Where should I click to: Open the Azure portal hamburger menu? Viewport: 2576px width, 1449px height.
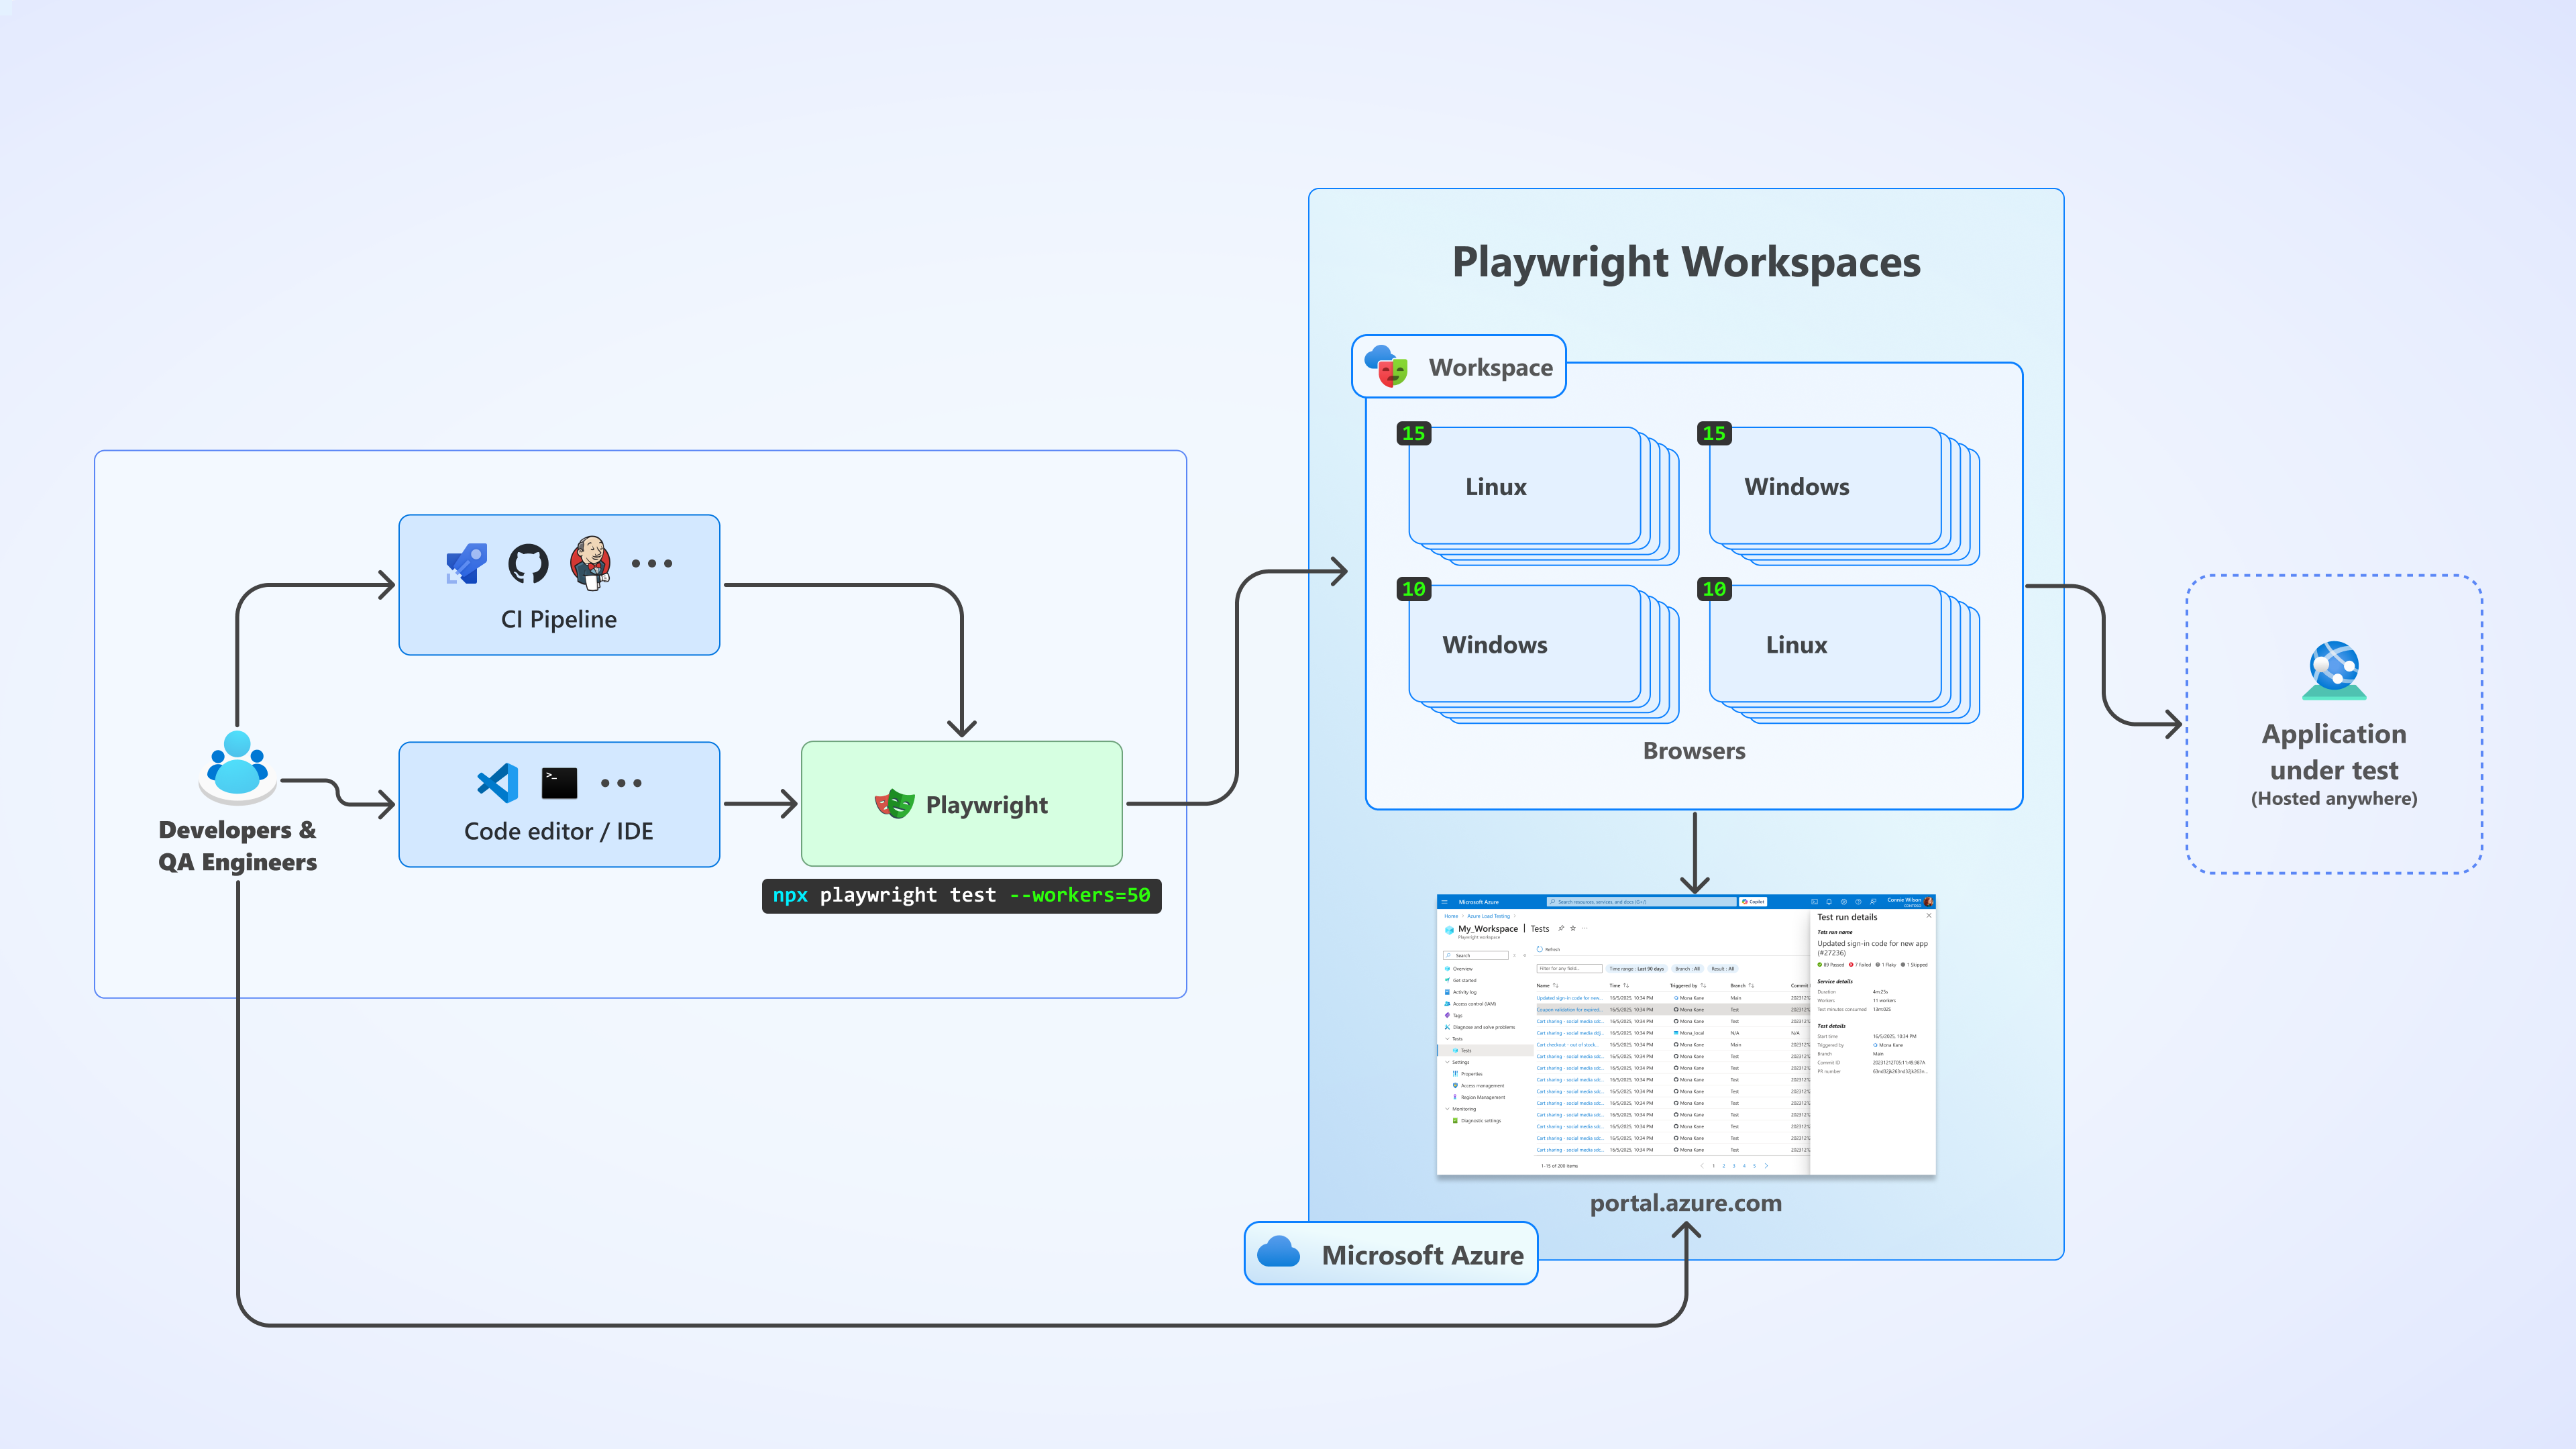click(1445, 902)
